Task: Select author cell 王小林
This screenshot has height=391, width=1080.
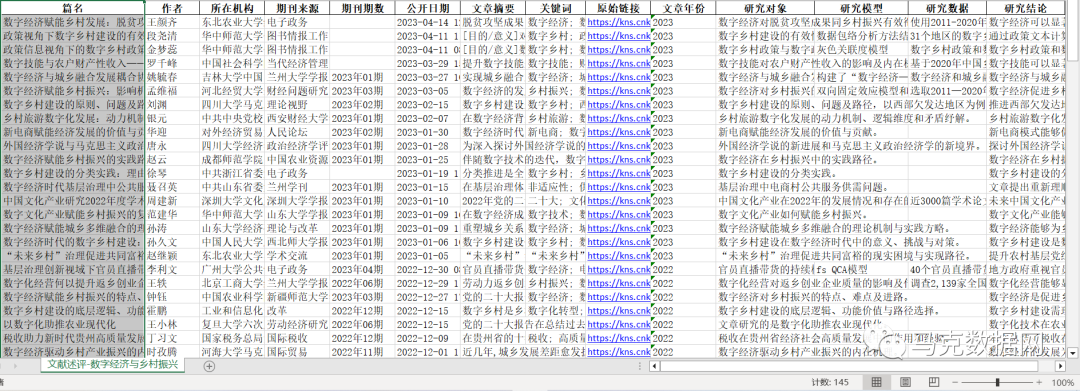Action: pos(172,324)
